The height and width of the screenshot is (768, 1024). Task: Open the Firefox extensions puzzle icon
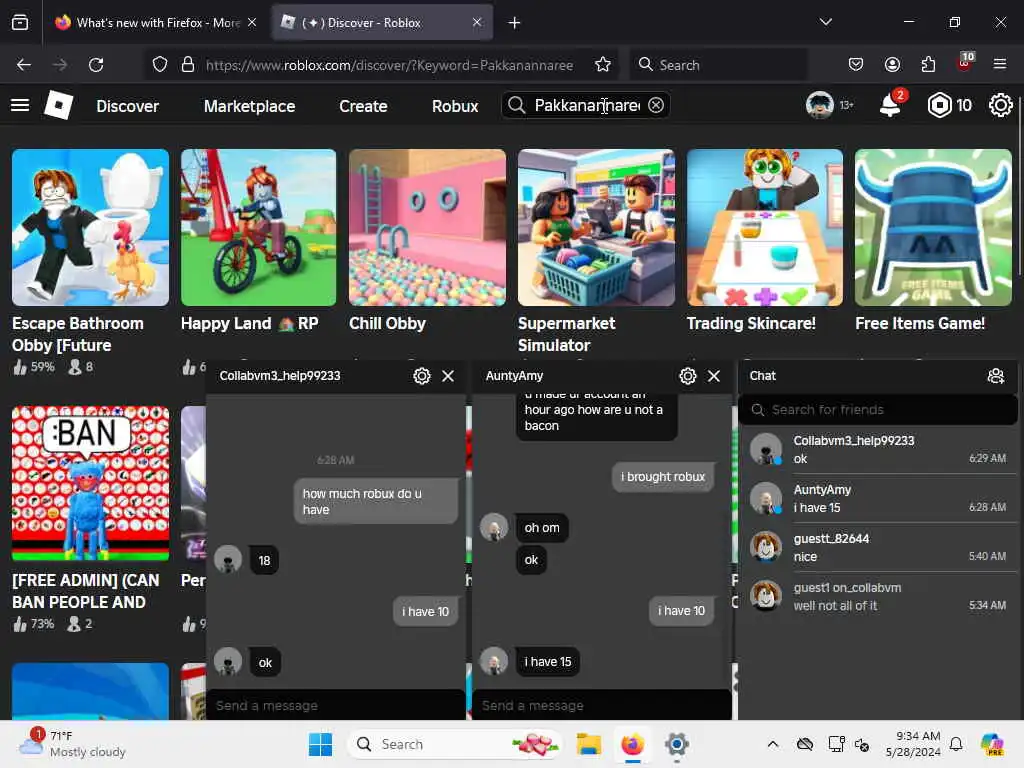pos(928,65)
